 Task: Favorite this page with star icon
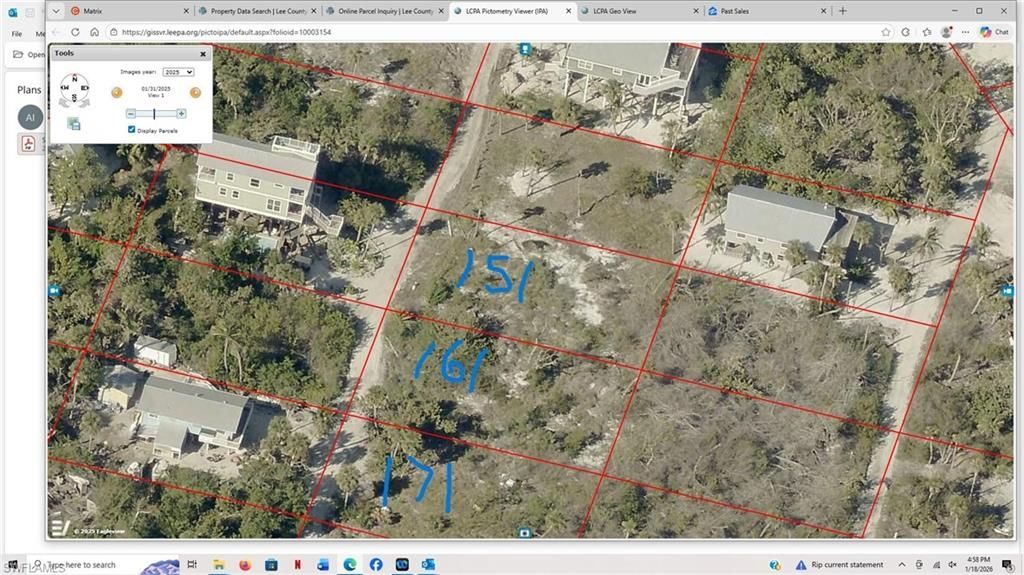[x=886, y=32]
